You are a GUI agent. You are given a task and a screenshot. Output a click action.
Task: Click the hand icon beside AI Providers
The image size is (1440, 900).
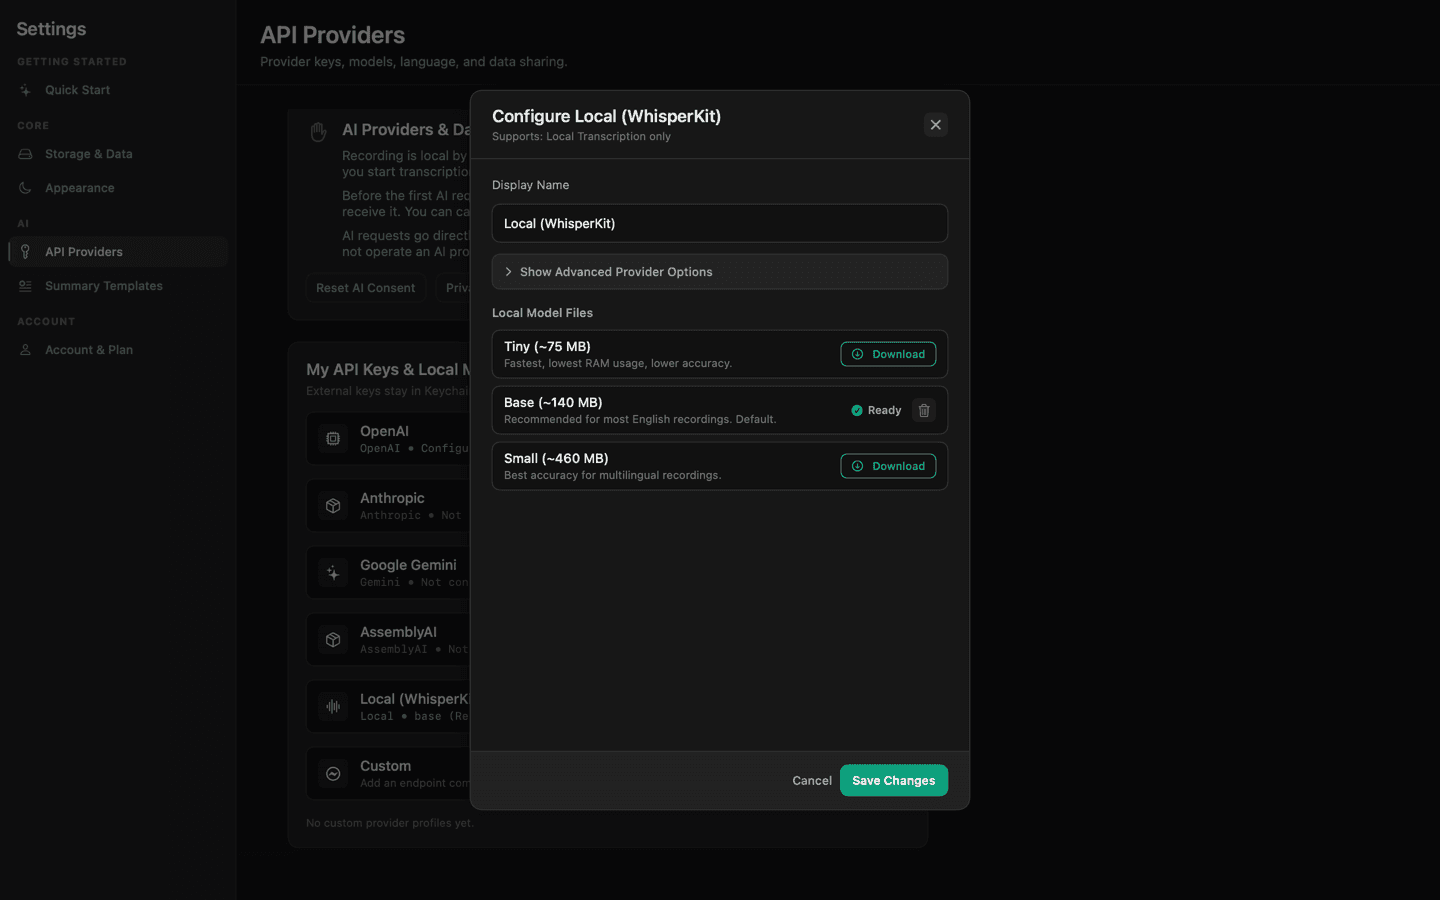318,132
